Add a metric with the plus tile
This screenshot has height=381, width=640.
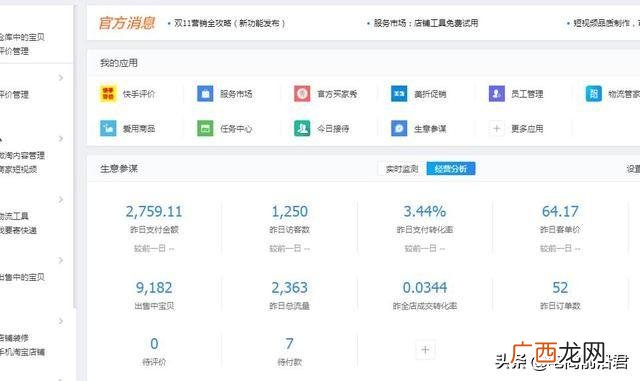pyautogui.click(x=425, y=350)
